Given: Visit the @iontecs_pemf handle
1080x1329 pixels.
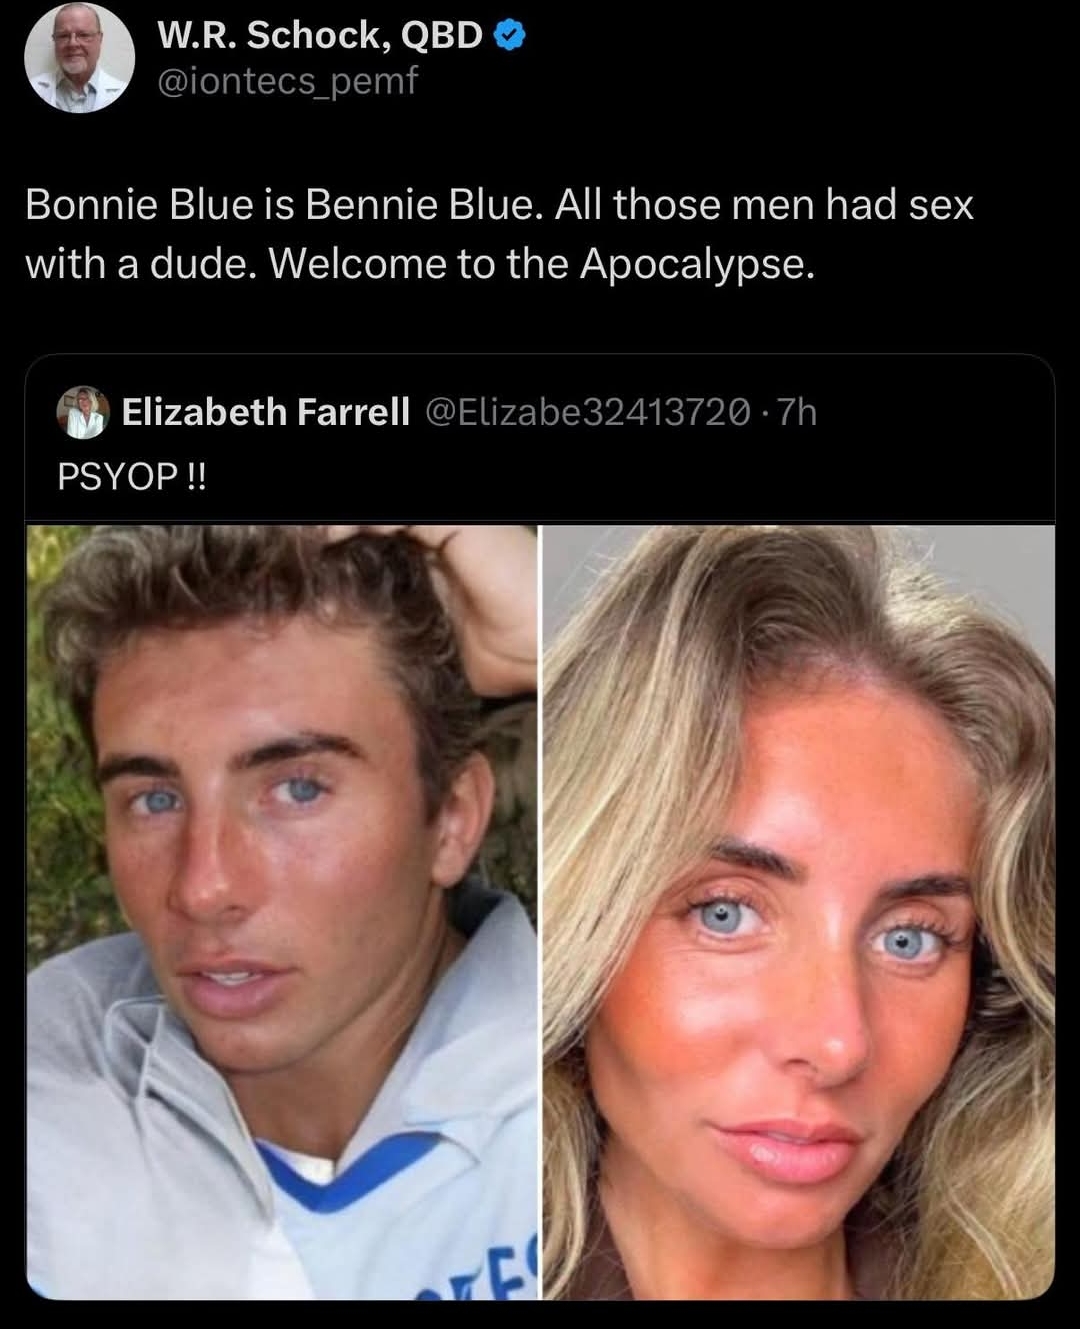Looking at the screenshot, I should pyautogui.click(x=287, y=81).
